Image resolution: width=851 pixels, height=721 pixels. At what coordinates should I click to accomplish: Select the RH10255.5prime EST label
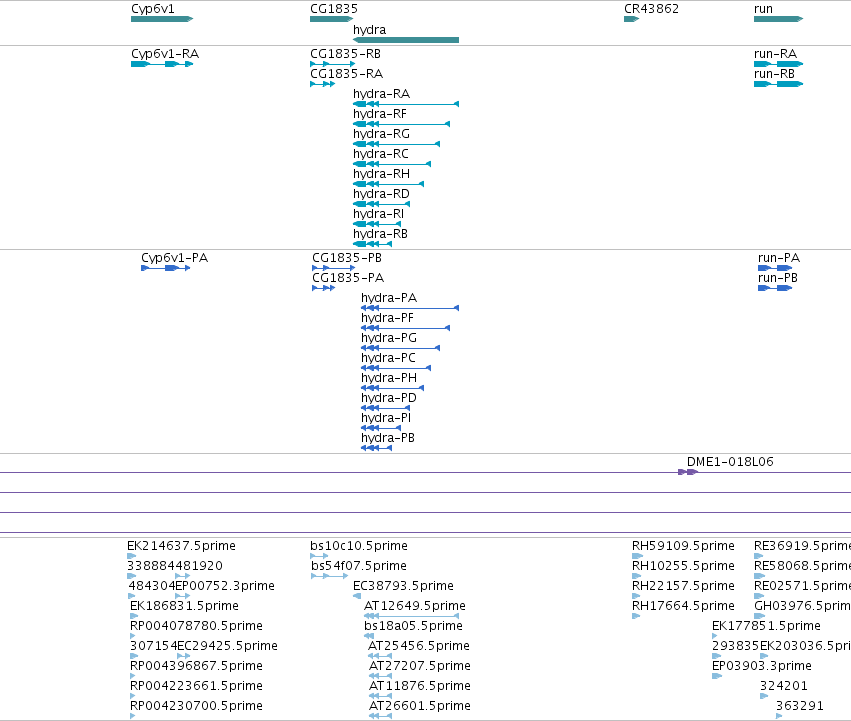(x=683, y=566)
